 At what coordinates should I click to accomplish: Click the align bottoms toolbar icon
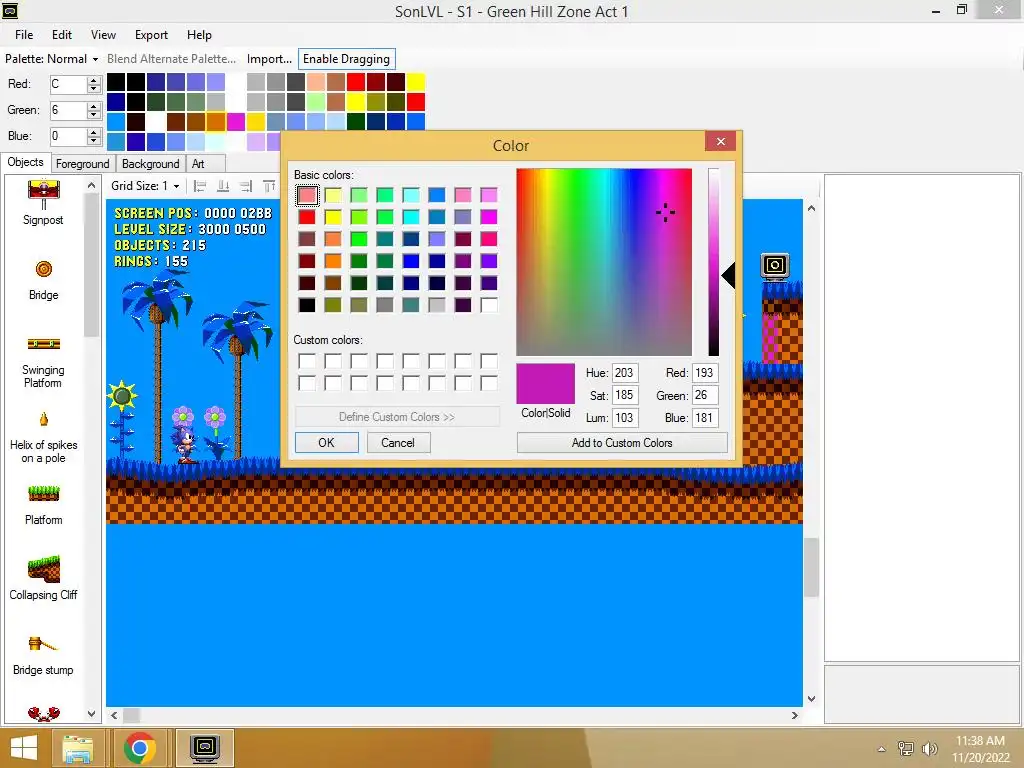tap(223, 186)
